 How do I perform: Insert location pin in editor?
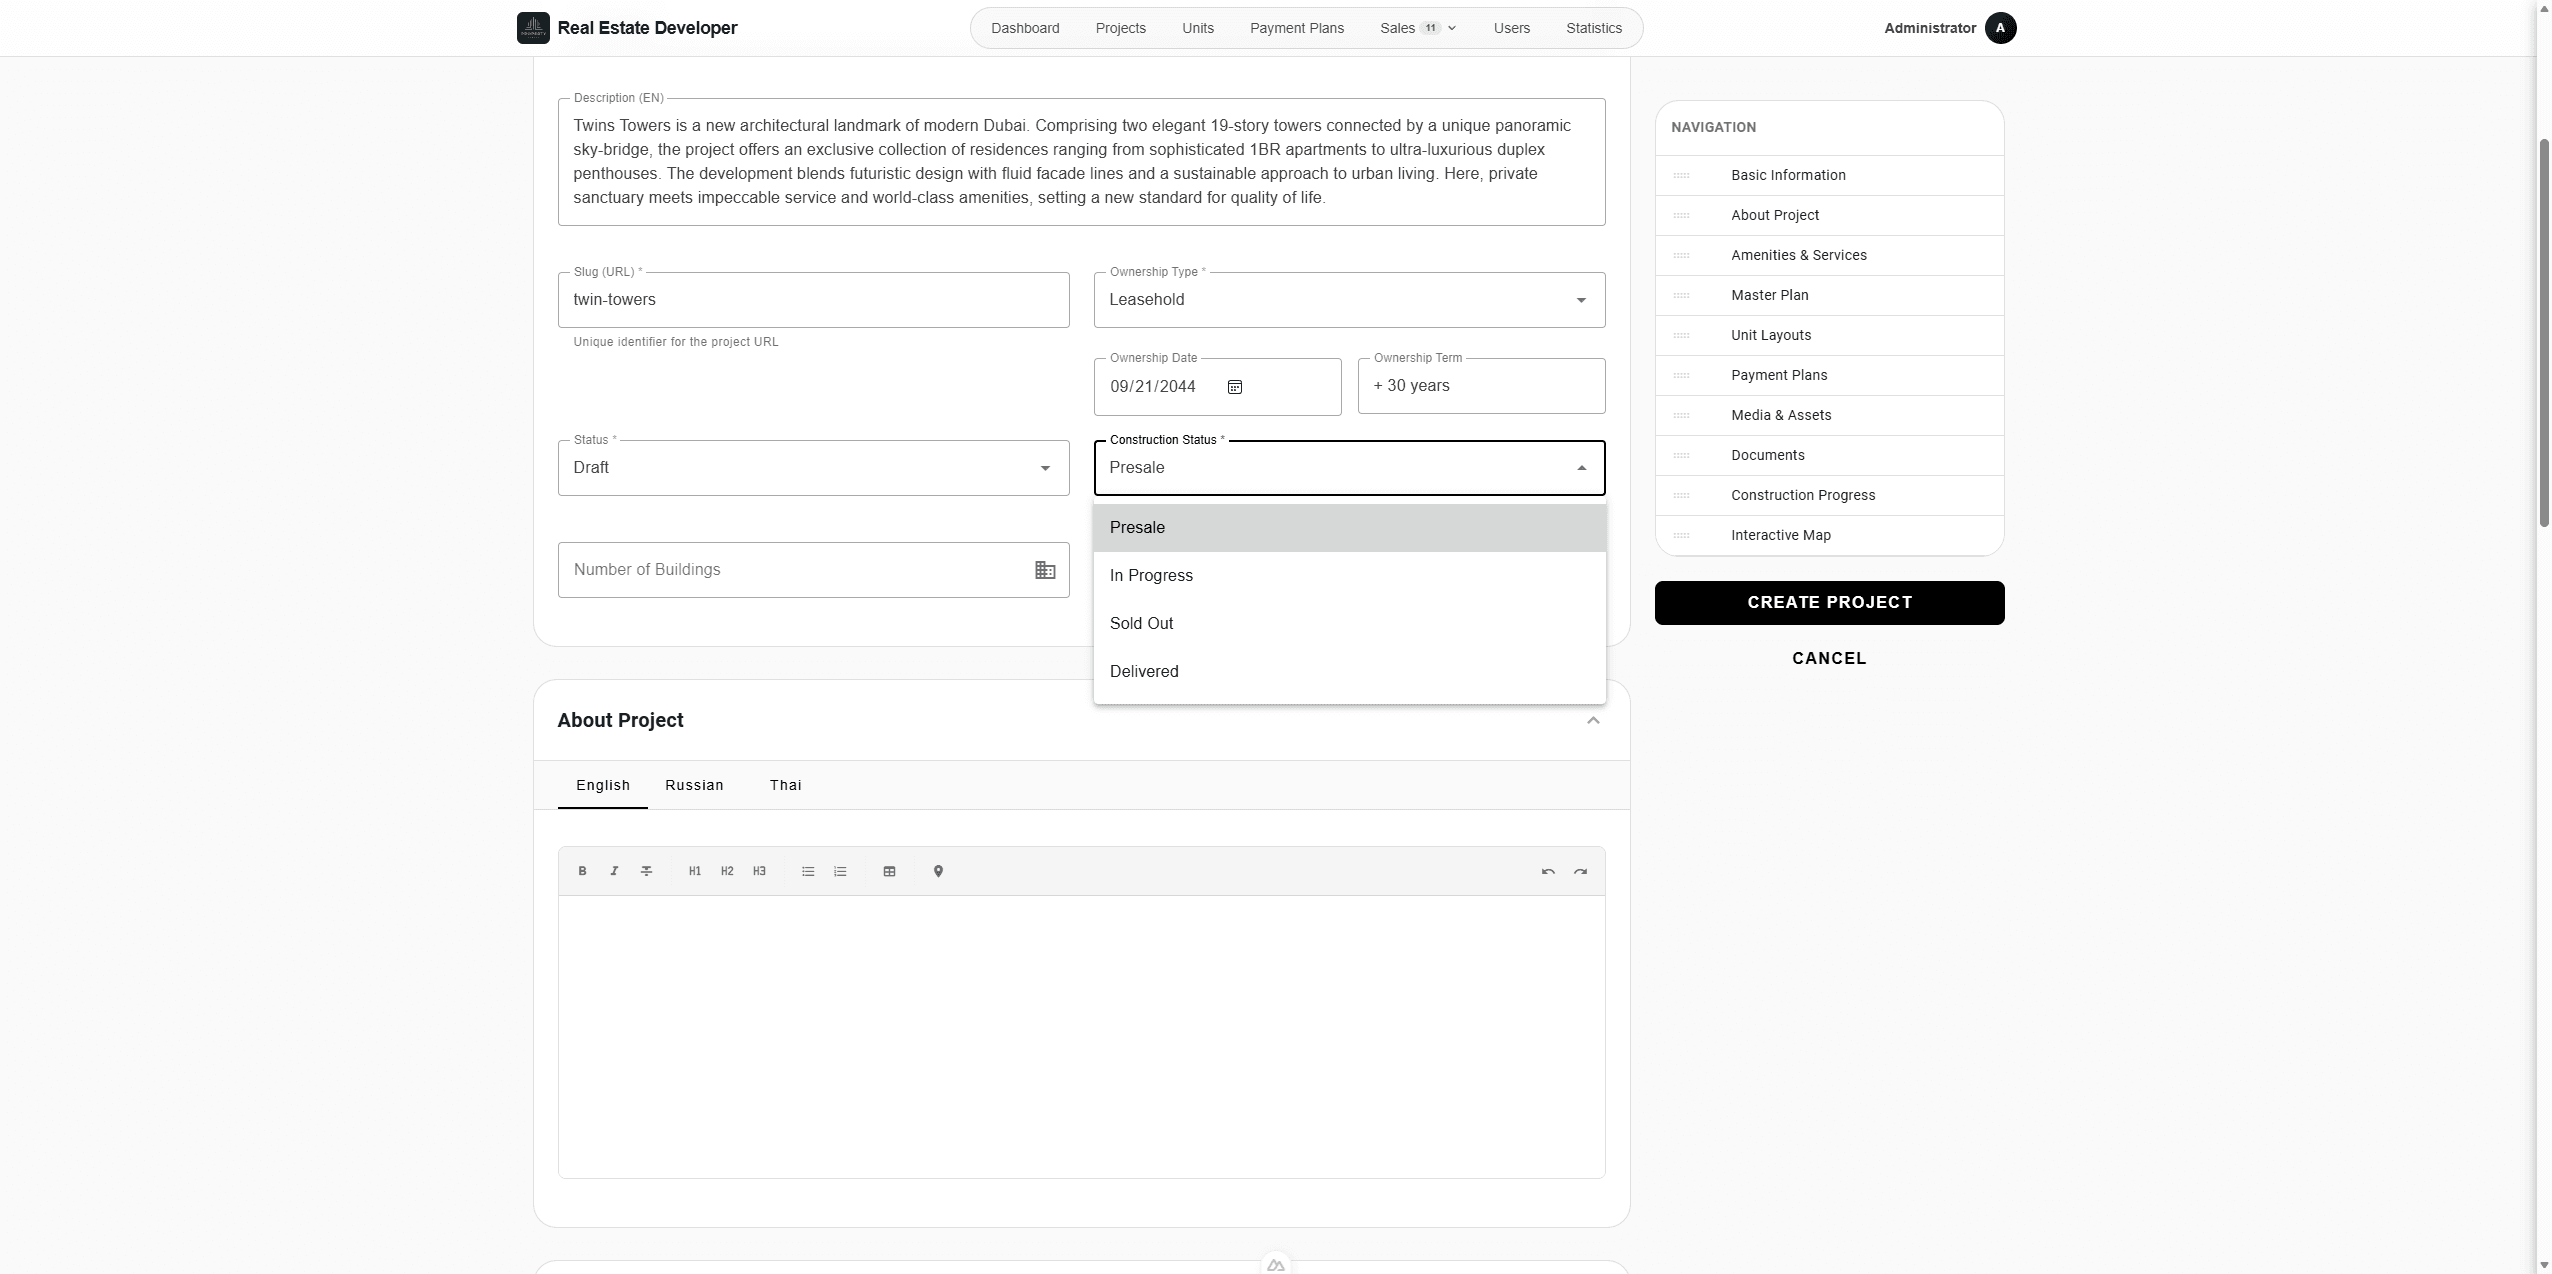938,871
